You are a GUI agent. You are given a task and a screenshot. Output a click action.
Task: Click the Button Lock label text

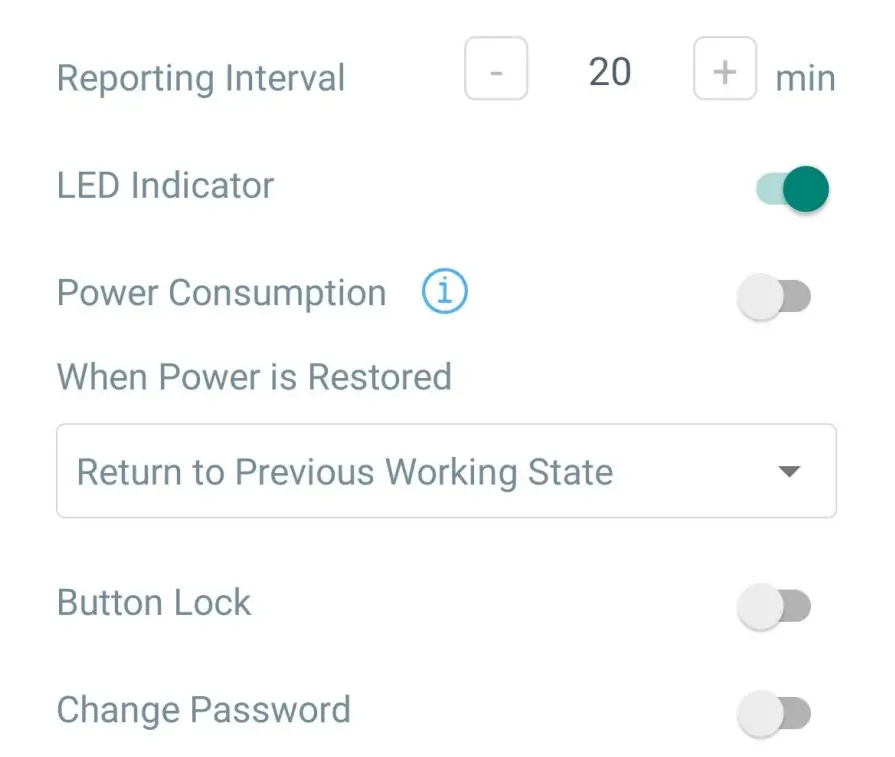153,603
